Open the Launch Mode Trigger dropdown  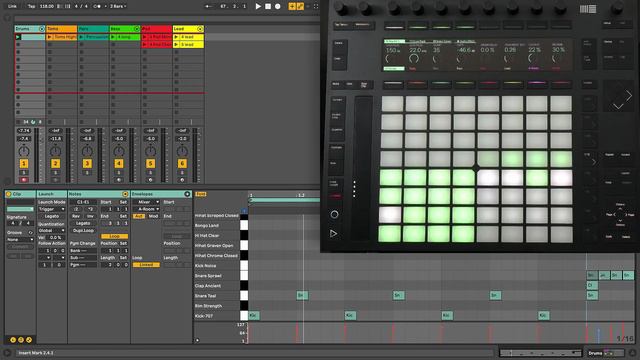(x=51, y=209)
